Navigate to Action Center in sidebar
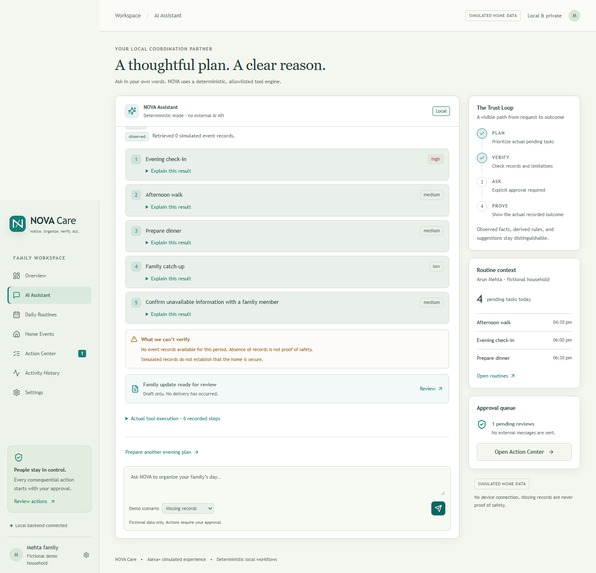The width and height of the screenshot is (596, 573). [x=49, y=354]
